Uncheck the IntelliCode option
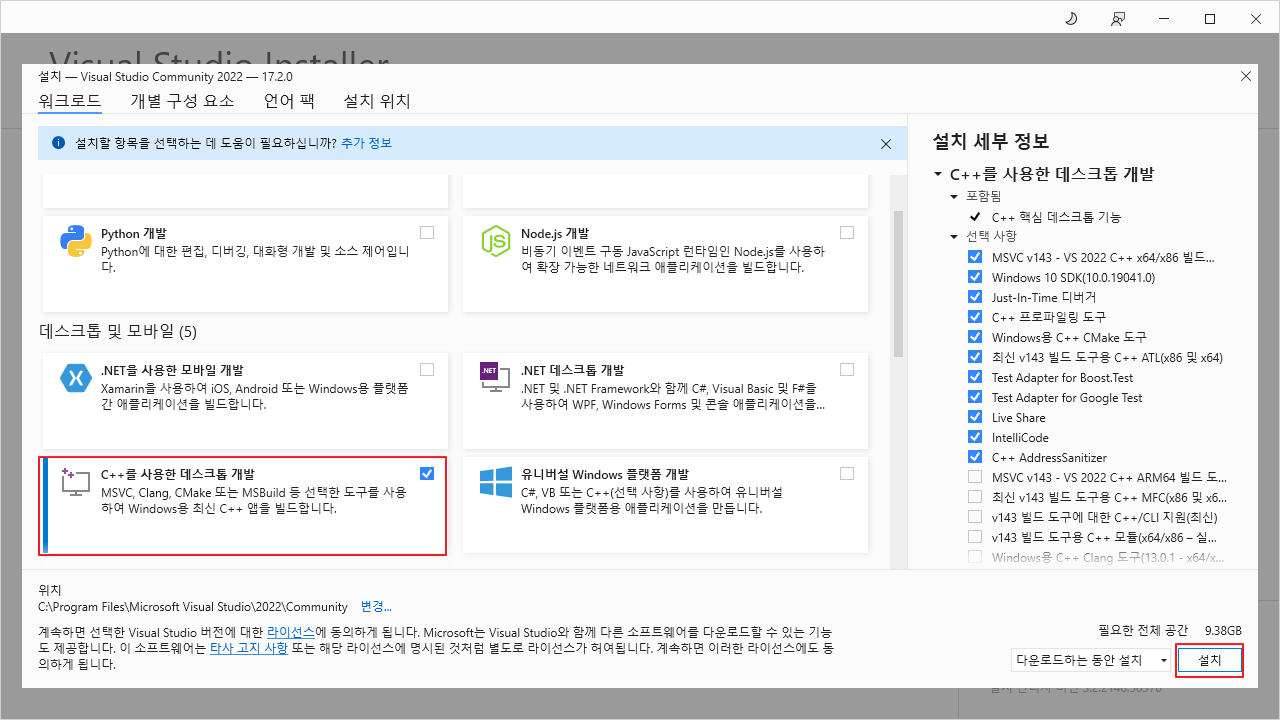 [x=975, y=437]
